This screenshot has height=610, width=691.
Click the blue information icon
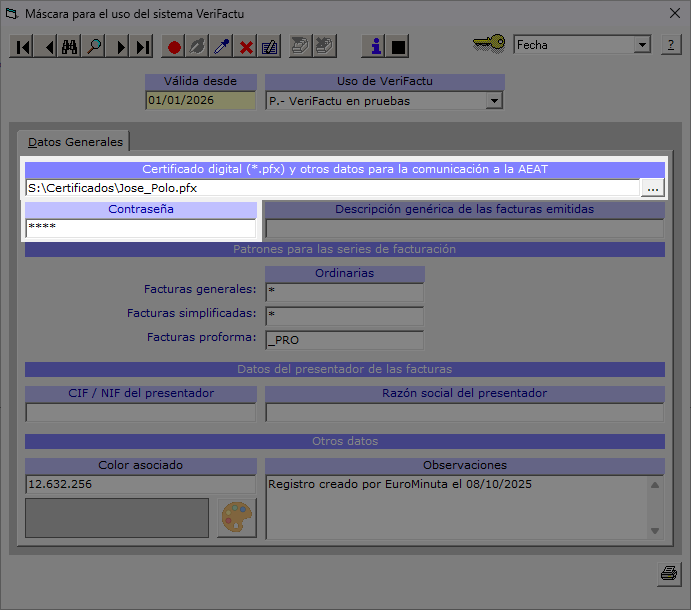pos(375,47)
